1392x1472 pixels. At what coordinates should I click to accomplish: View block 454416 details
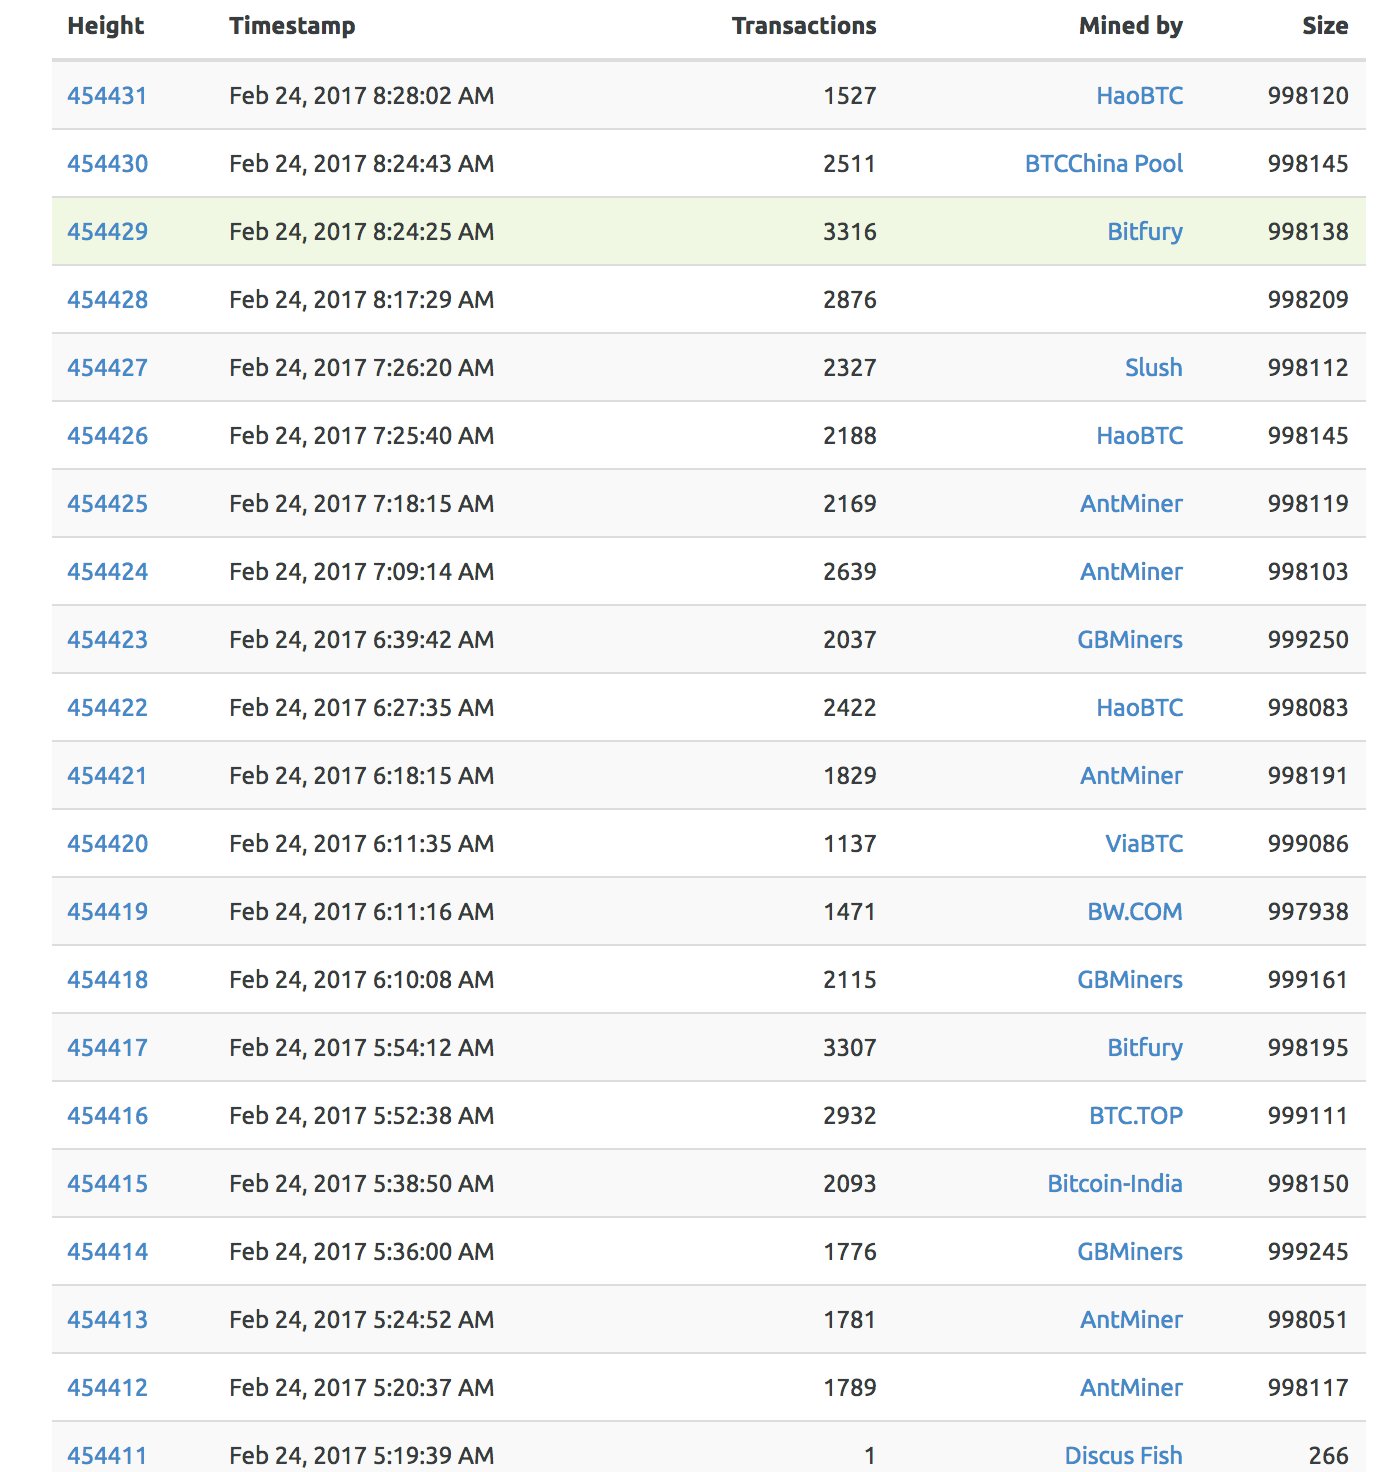click(107, 1116)
